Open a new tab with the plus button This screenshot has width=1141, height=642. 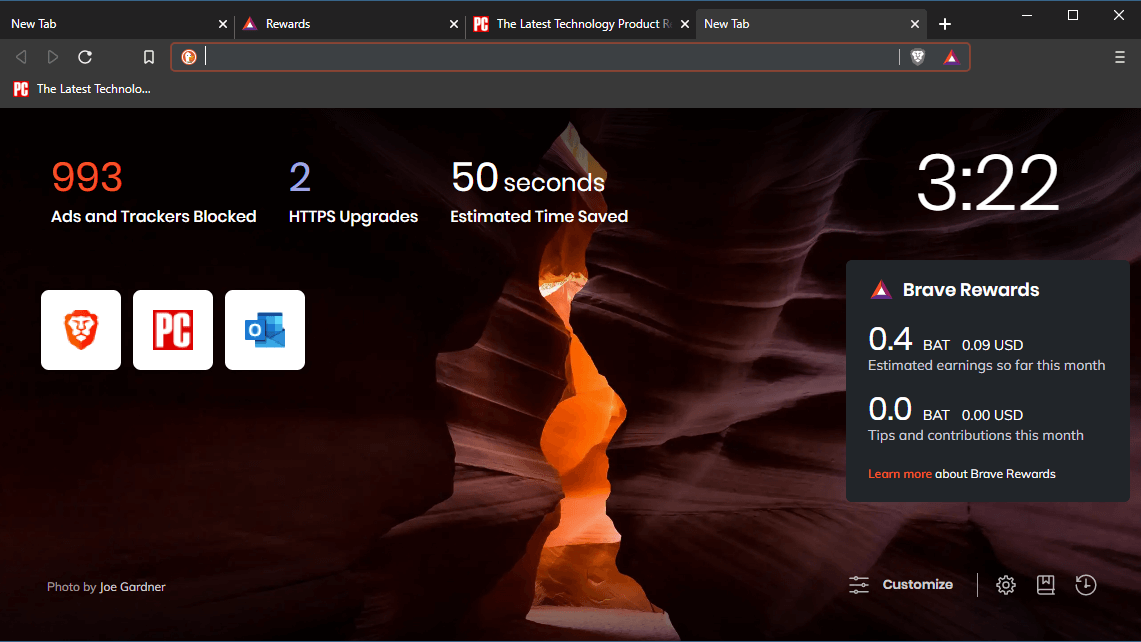click(944, 23)
